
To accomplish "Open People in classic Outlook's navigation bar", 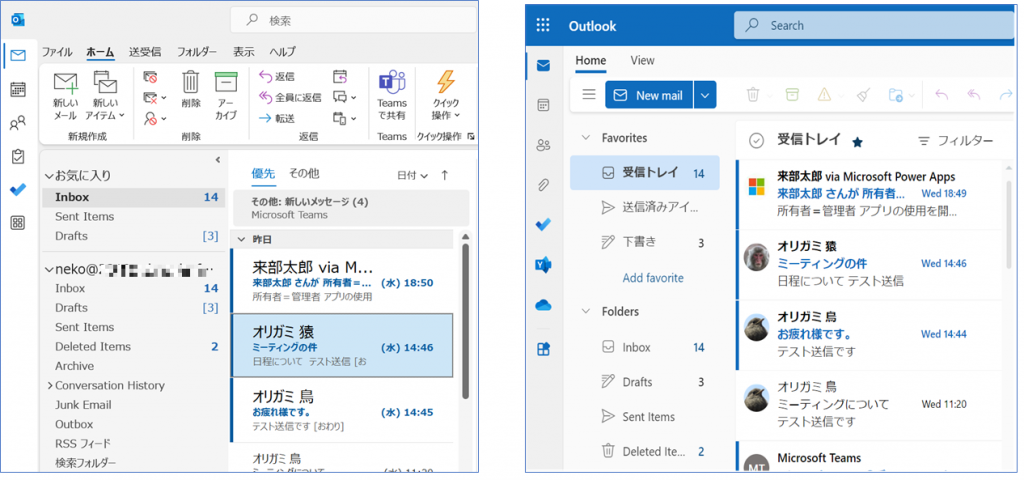I will [x=18, y=123].
